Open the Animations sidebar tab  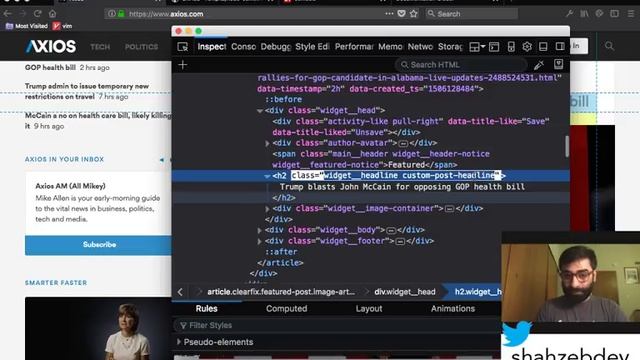click(453, 309)
